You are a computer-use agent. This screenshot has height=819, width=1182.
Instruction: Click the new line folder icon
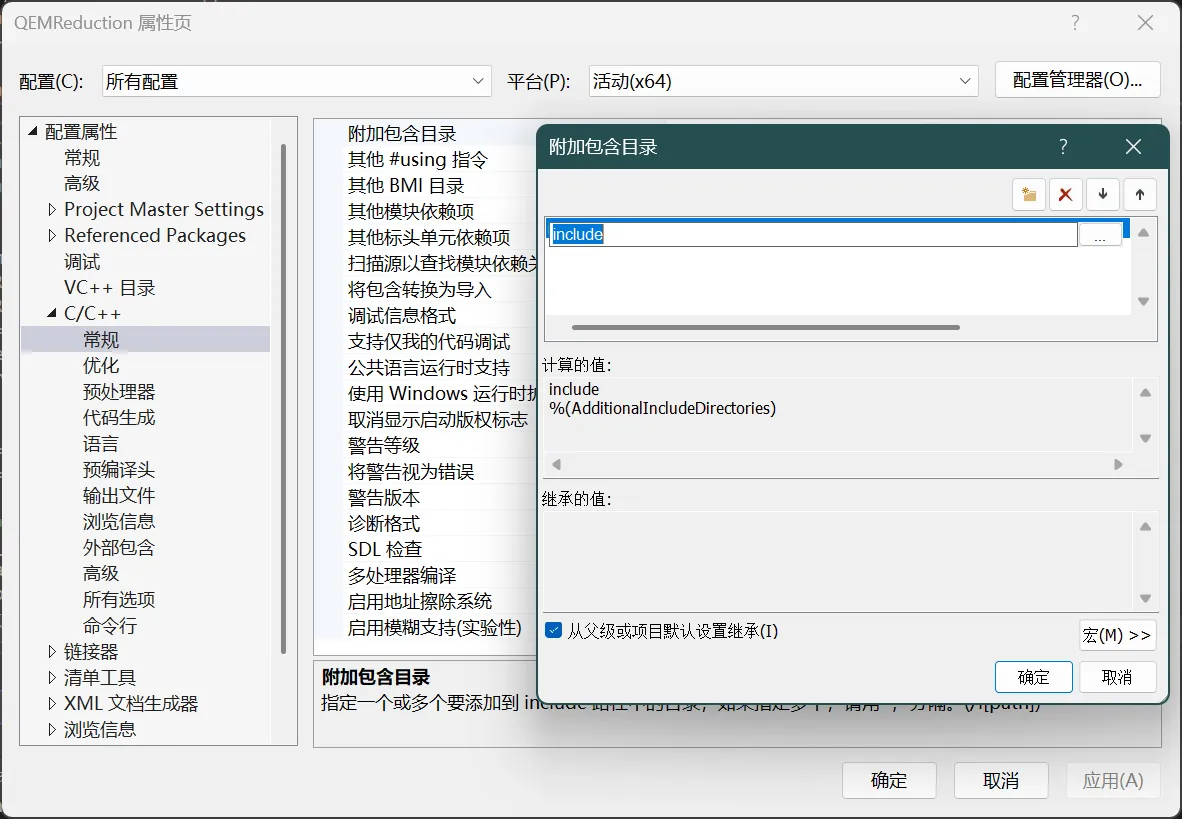[x=1028, y=195]
